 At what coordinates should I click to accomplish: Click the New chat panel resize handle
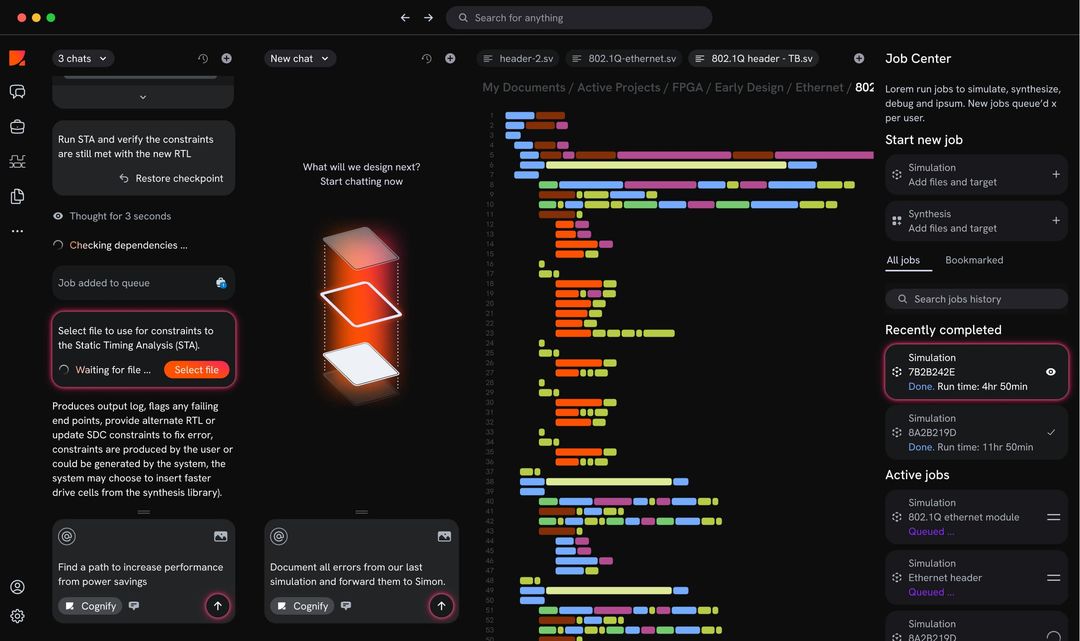(x=362, y=512)
